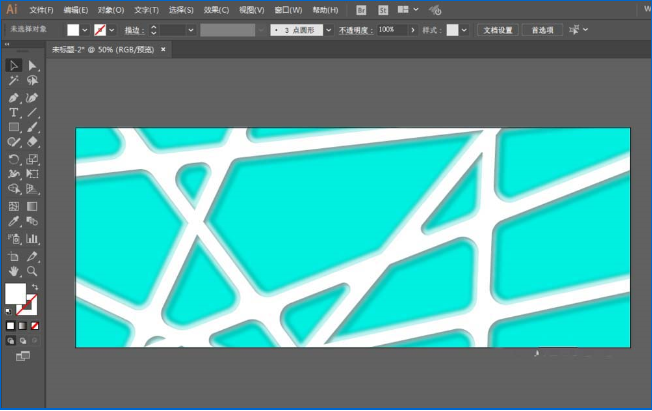Viewport: 652px width, 411px height.
Task: Select the Hand tool
Action: click(14, 271)
